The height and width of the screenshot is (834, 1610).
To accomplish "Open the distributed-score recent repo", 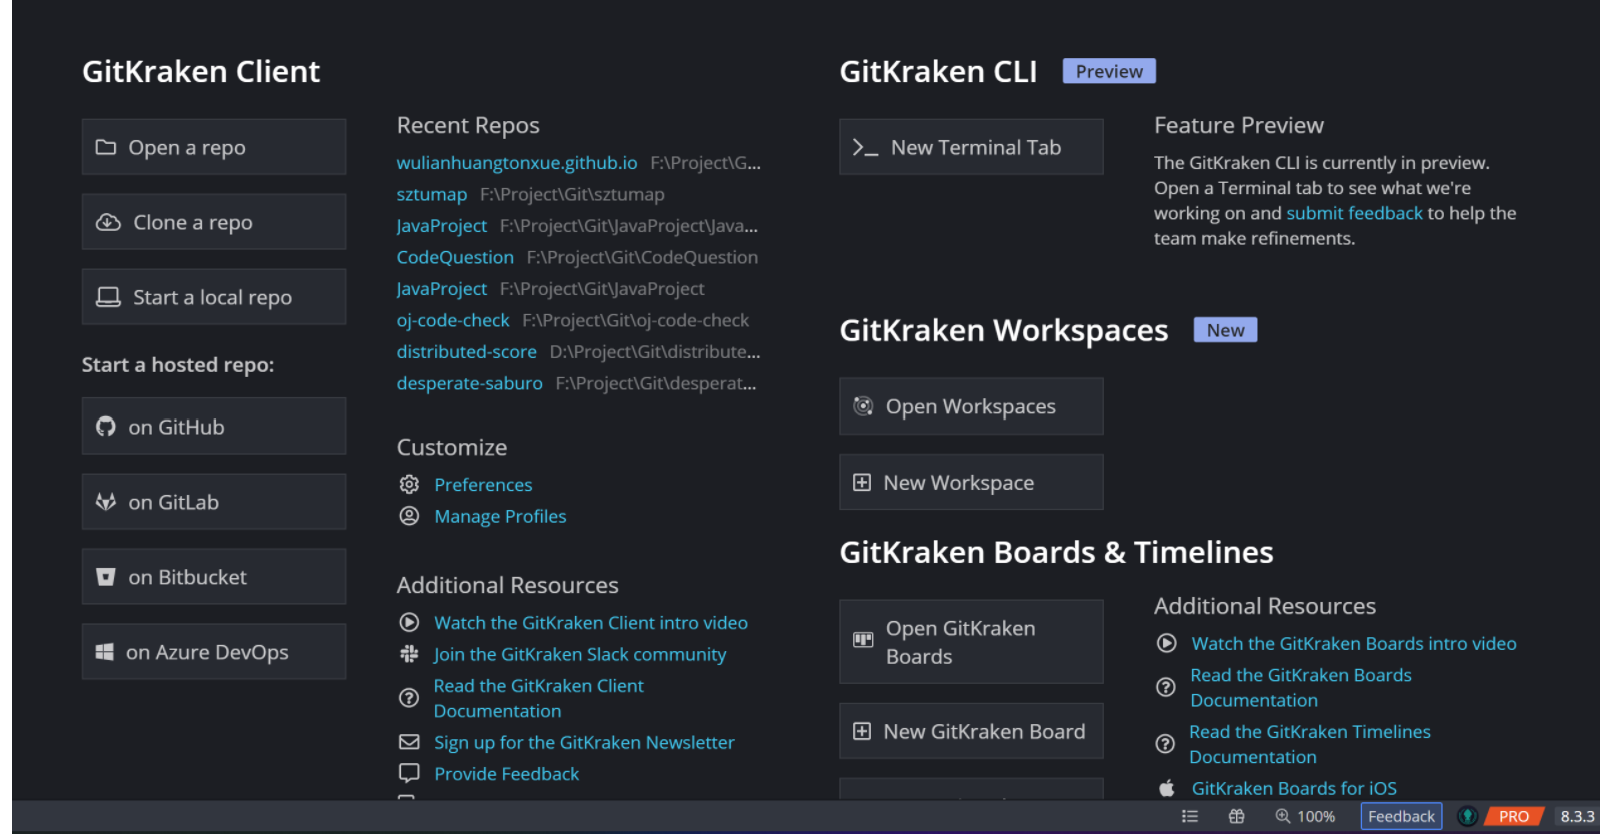I will pyautogui.click(x=466, y=352).
